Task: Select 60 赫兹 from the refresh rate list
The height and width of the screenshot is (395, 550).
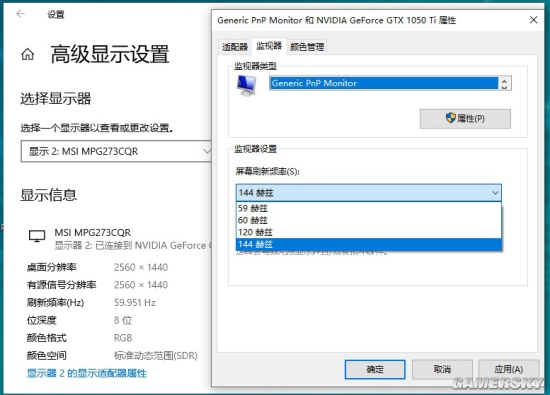Action: point(369,220)
